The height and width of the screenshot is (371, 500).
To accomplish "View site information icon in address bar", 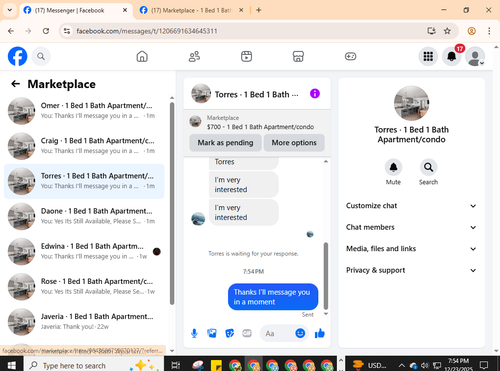I will point(67,31).
